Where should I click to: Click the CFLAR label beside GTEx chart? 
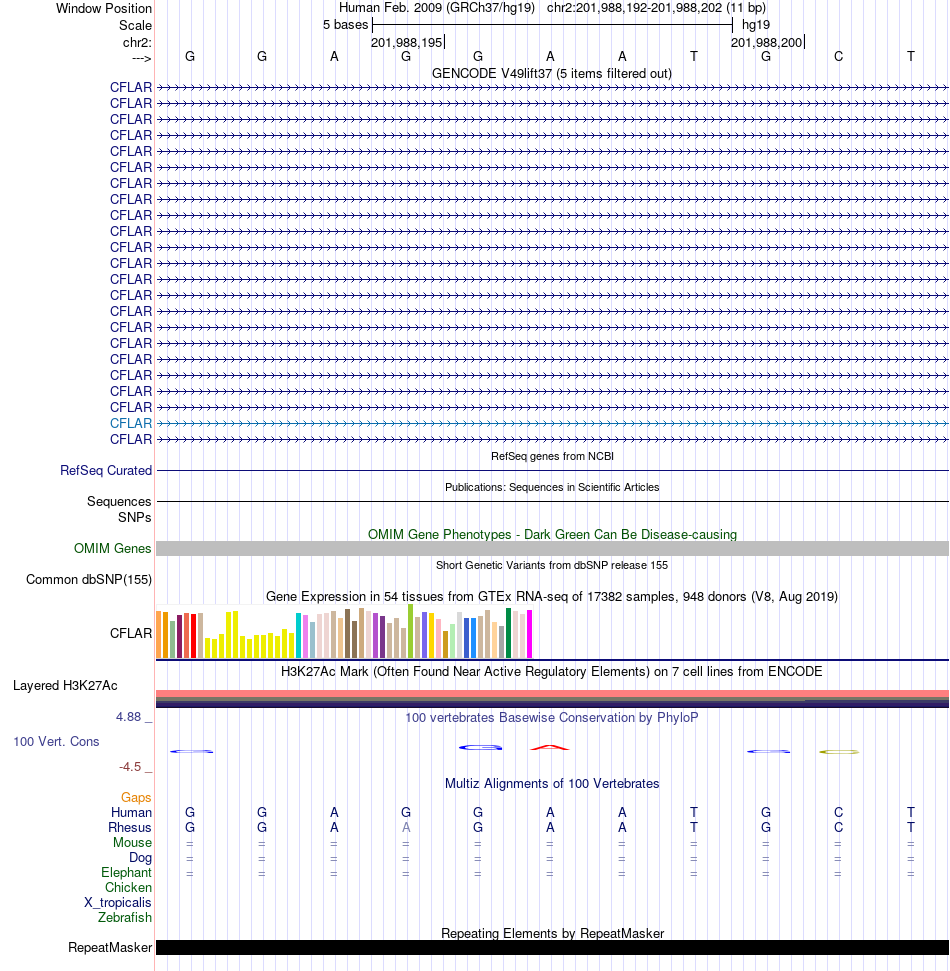pyautogui.click(x=131, y=633)
